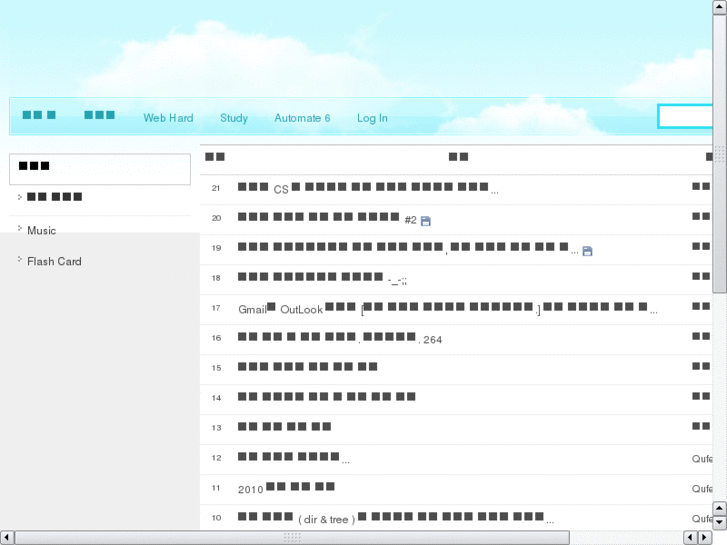Open the Flash Card category

54,262
